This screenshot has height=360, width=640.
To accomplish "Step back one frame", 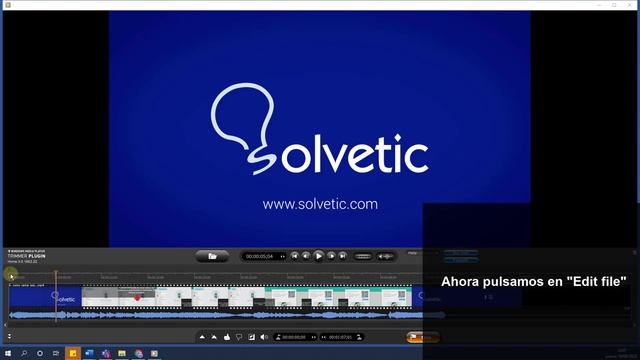I will 306,256.
